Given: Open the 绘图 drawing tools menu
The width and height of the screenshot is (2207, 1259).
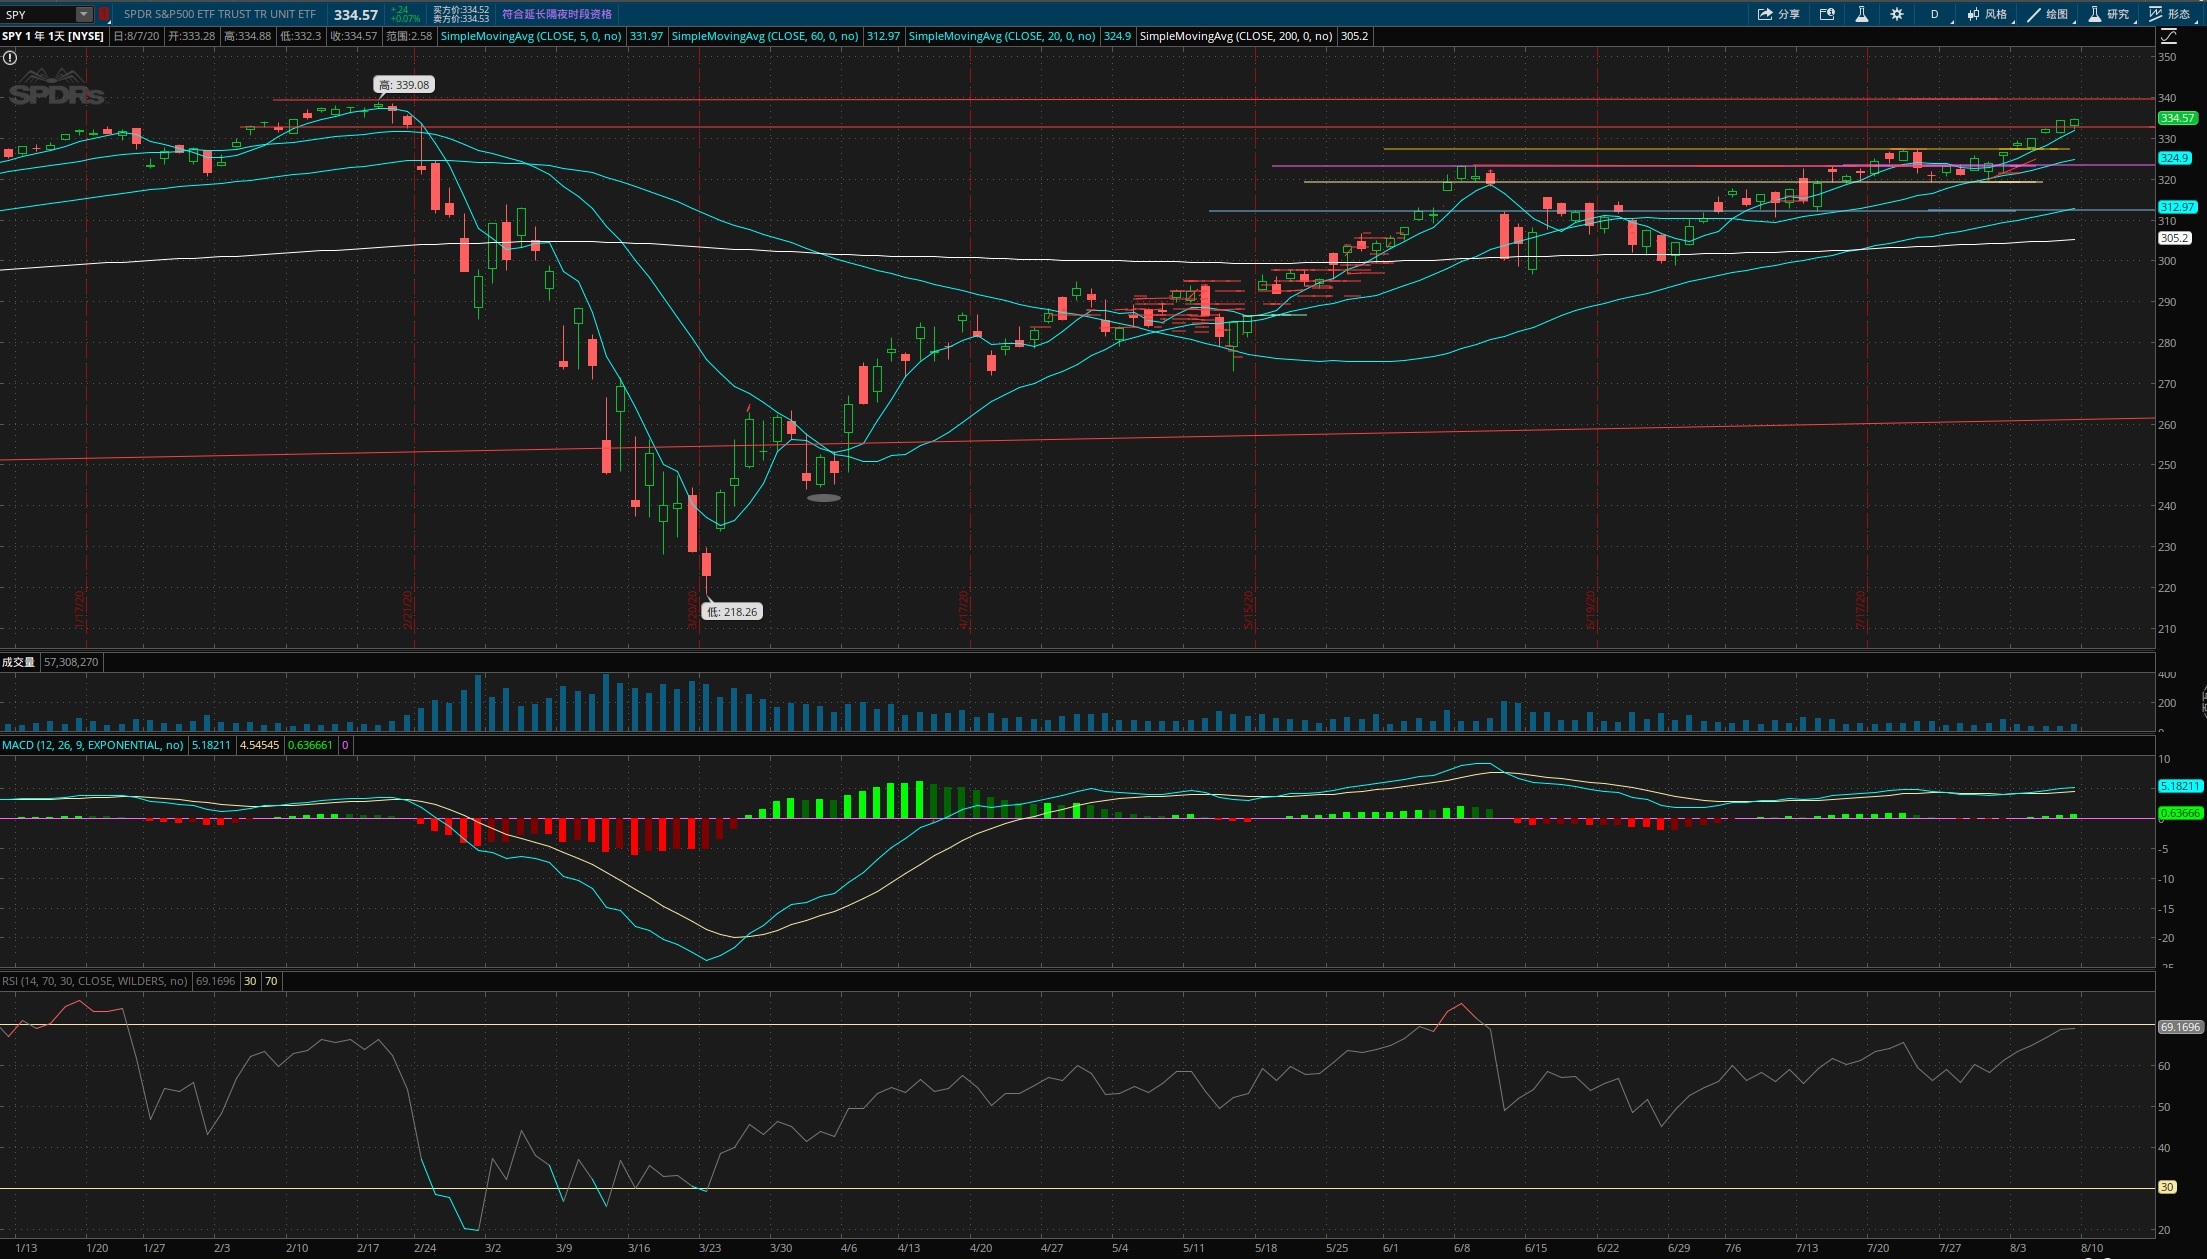Looking at the screenshot, I should pyautogui.click(x=2048, y=14).
